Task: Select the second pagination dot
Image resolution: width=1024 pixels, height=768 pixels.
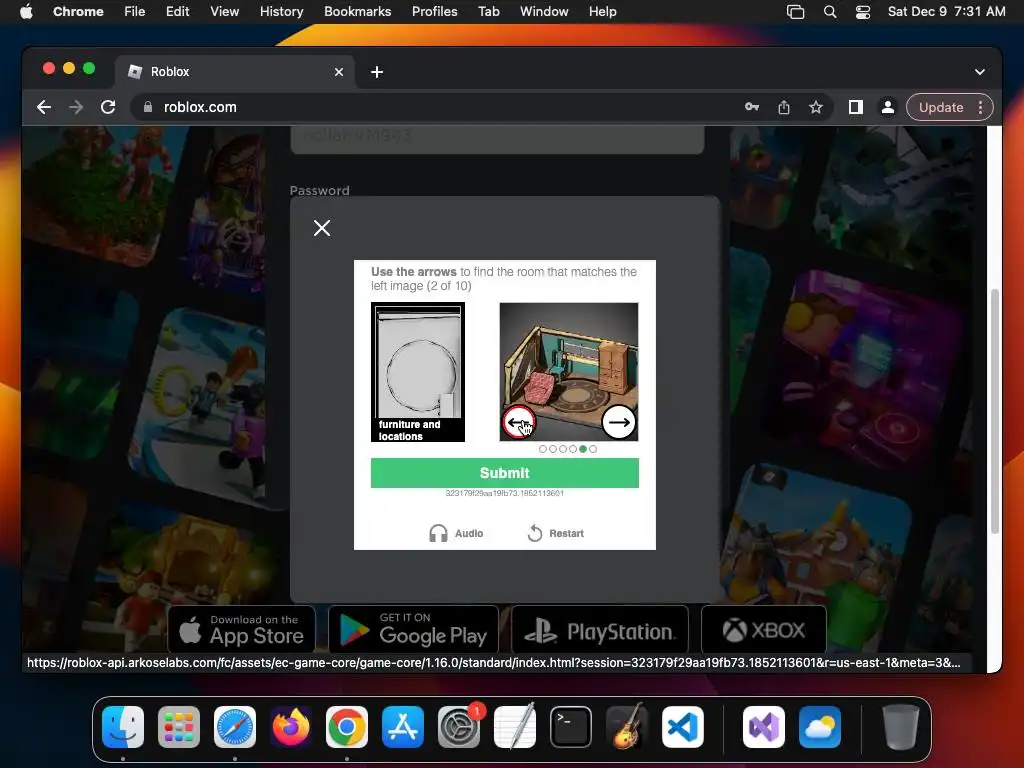Action: tap(553, 449)
